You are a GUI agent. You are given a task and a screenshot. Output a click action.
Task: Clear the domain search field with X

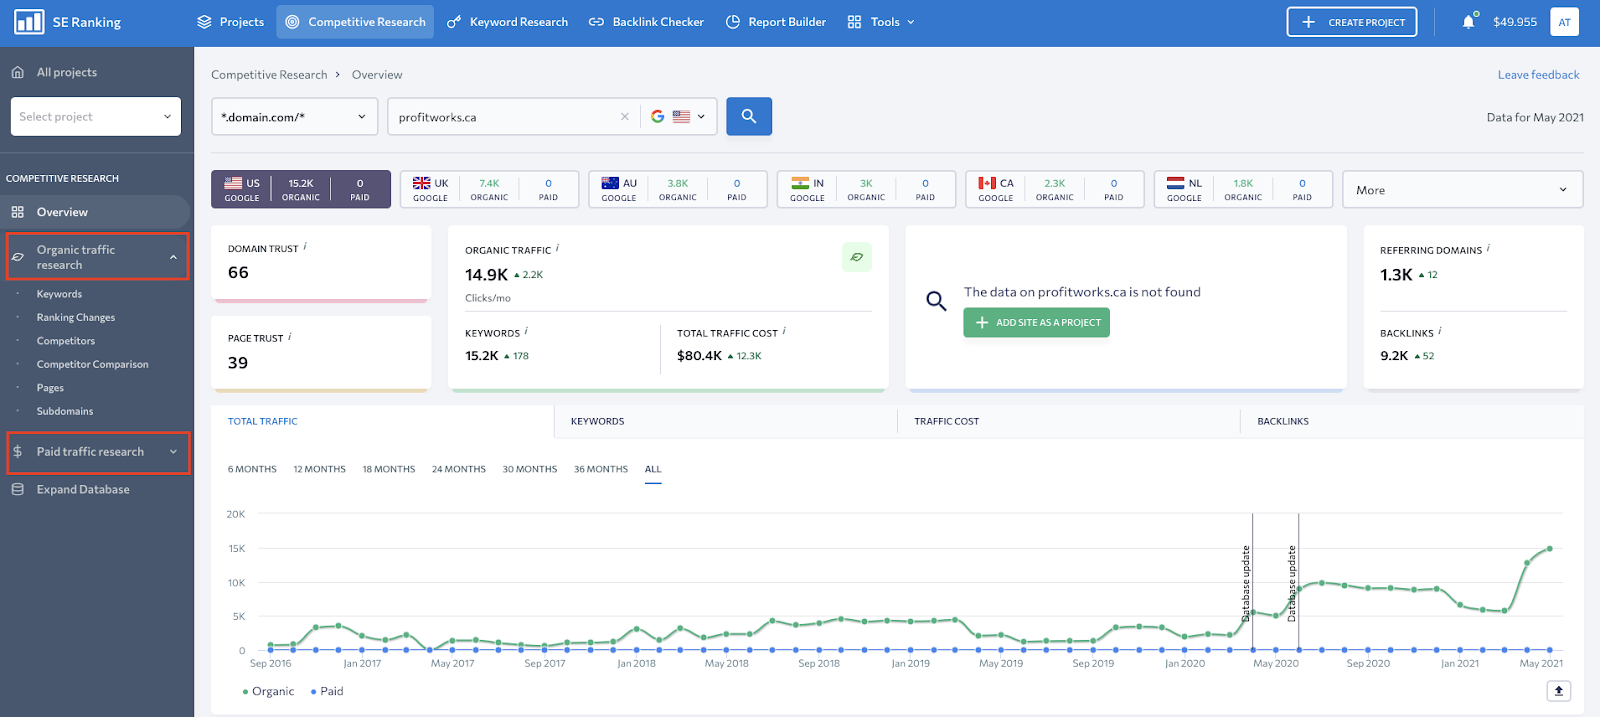625,117
